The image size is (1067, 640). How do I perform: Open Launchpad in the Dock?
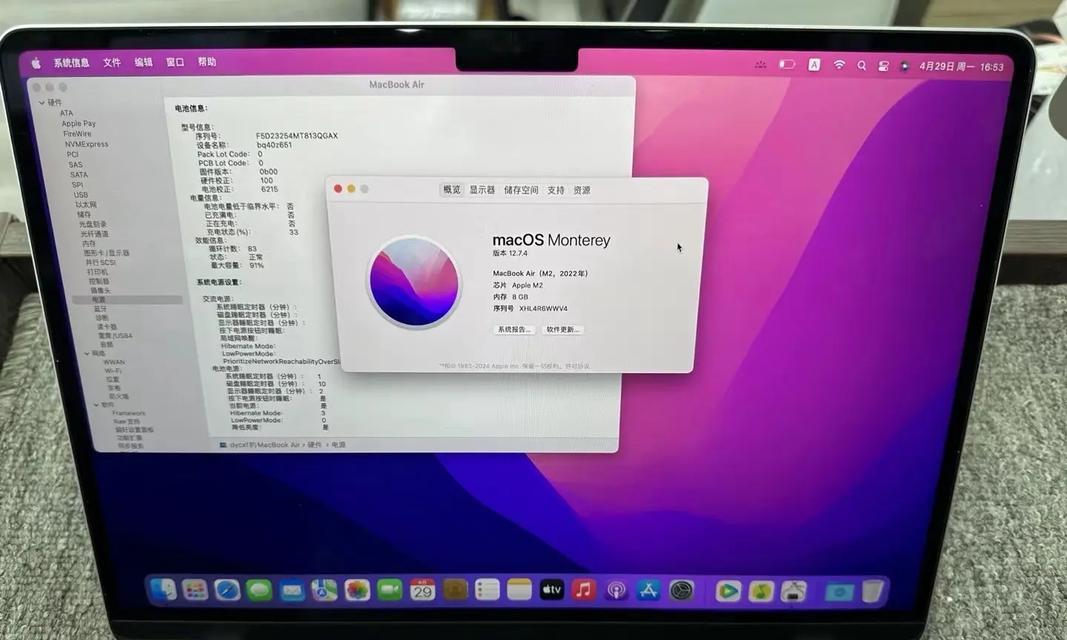(x=195, y=590)
